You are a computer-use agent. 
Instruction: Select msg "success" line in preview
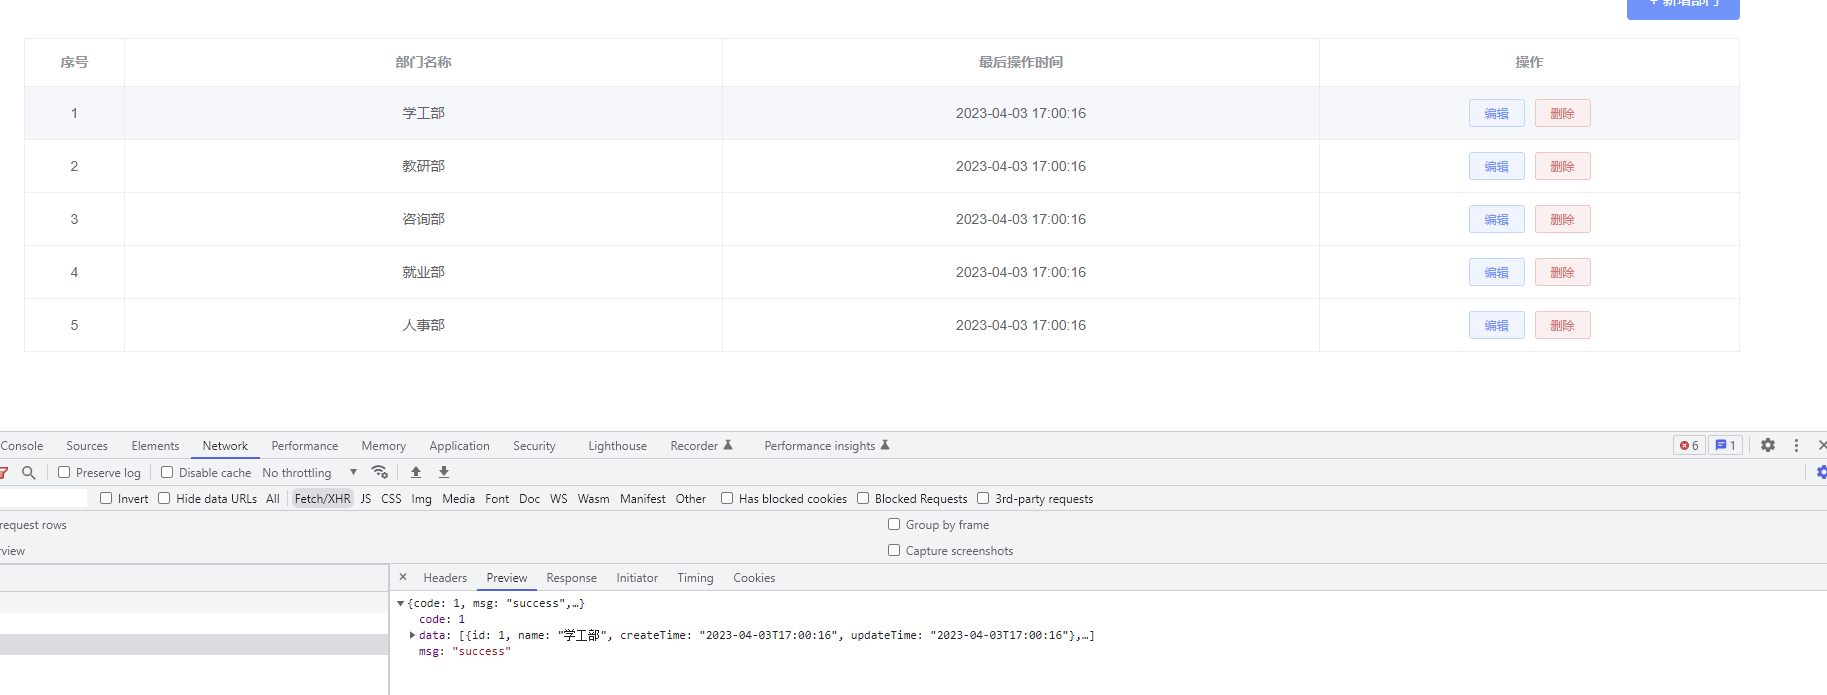pyautogui.click(x=465, y=651)
